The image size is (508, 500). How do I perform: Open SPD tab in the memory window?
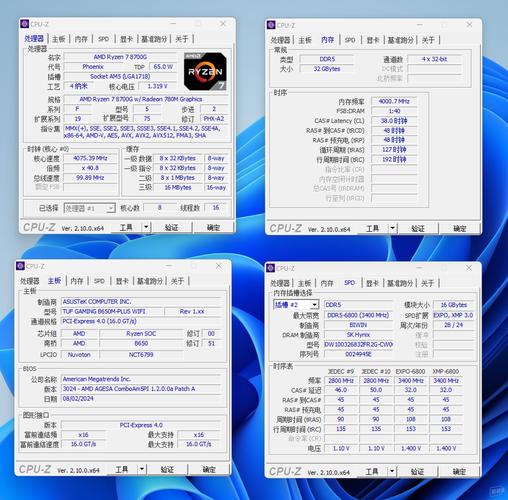pyautogui.click(x=350, y=40)
